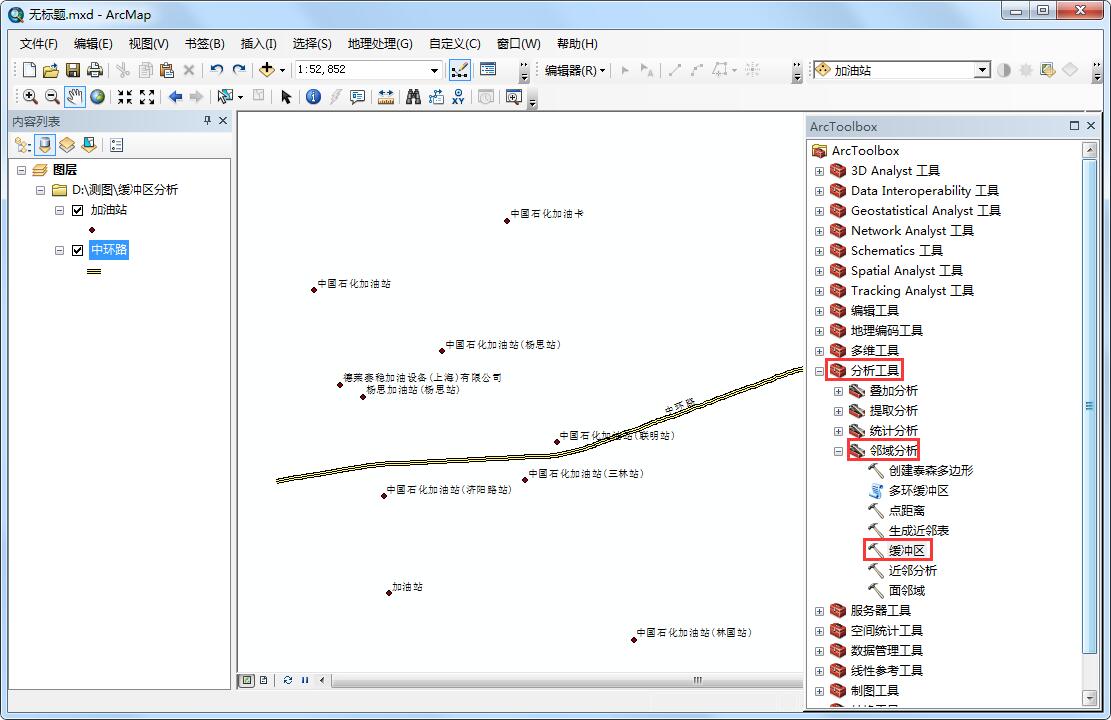Open the map scale 1:52,852 dropdown
The width and height of the screenshot is (1111, 720).
[434, 69]
